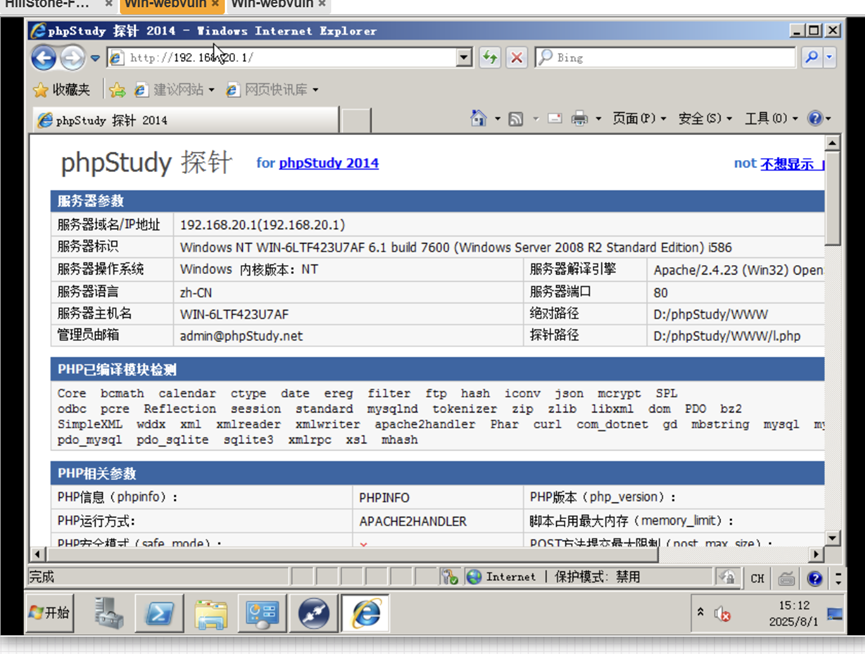Open the recent pages dropdown arrow

(95, 58)
